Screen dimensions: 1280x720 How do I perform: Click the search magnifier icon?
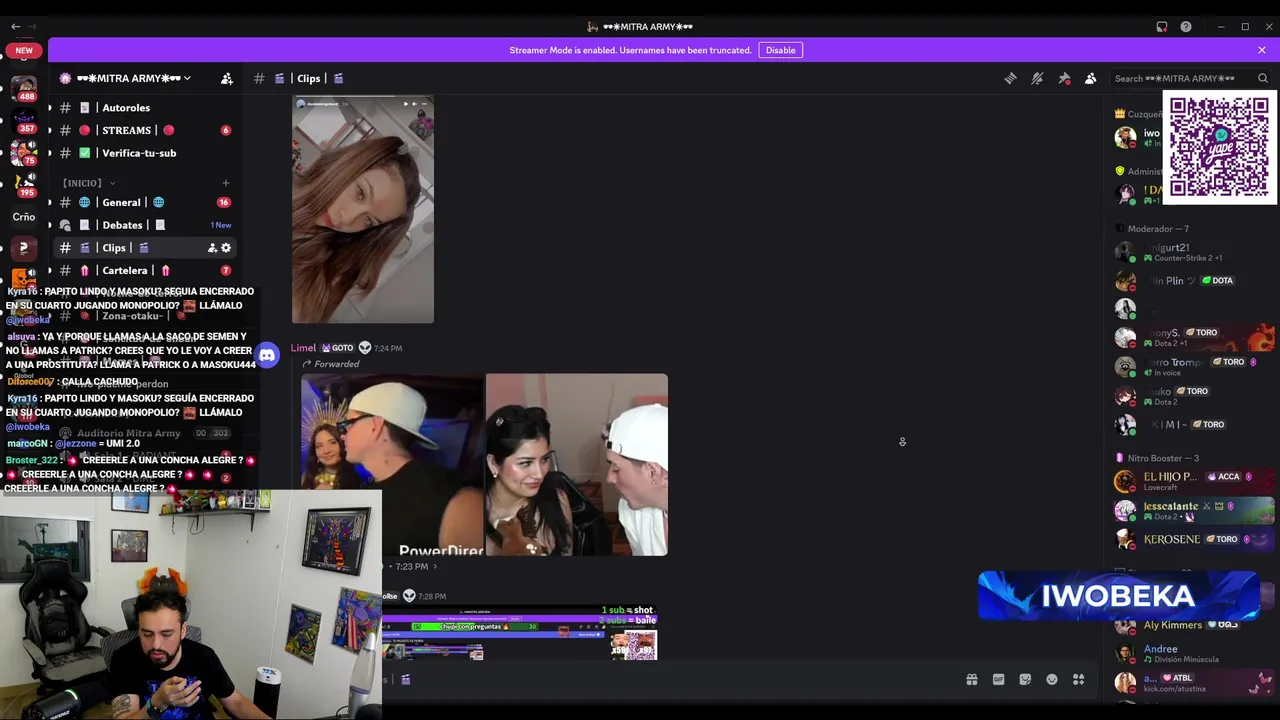point(1263,78)
